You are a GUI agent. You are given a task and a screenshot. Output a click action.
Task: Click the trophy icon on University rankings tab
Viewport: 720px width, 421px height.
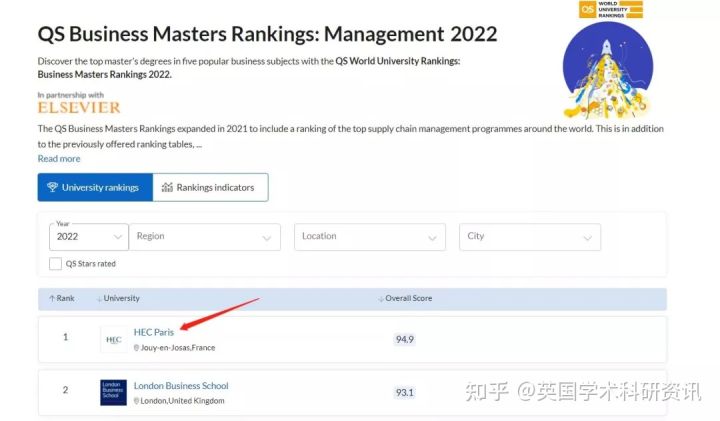(x=52, y=187)
